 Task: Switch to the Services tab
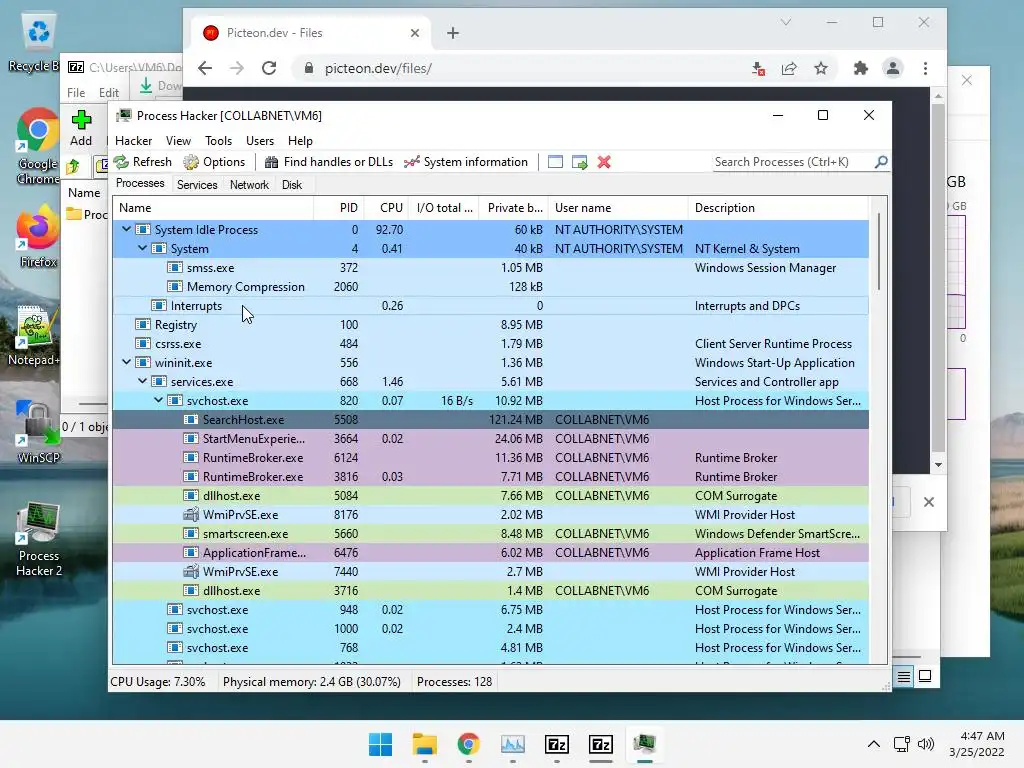[x=197, y=185]
